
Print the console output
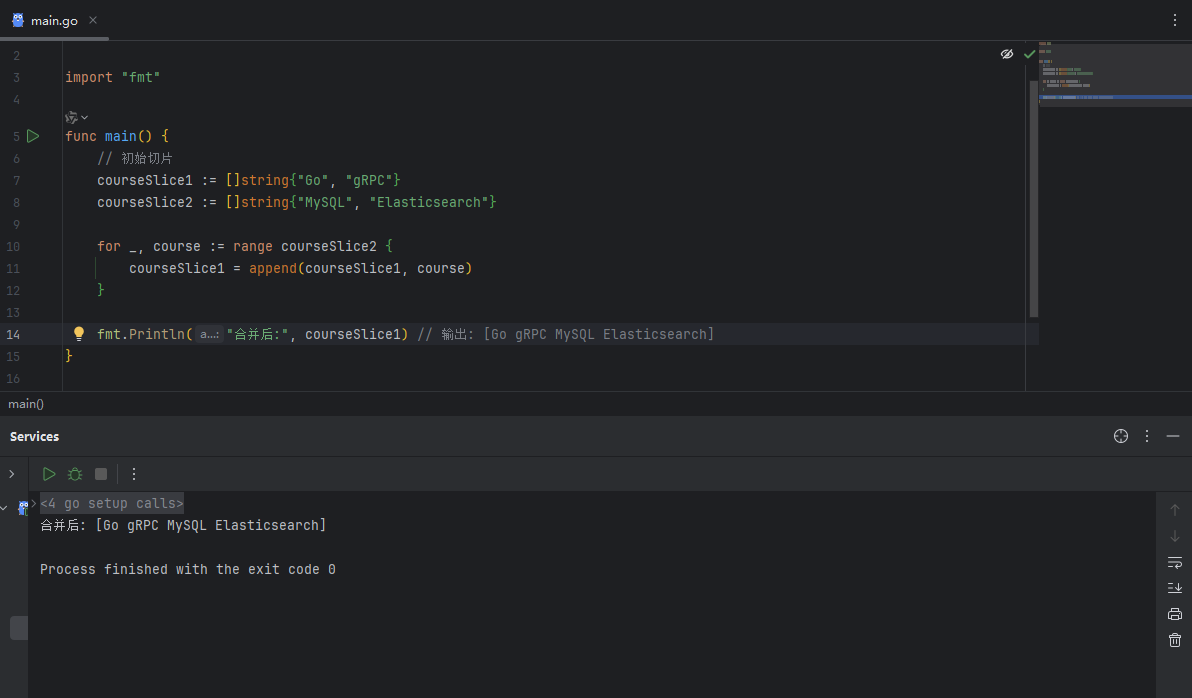pyautogui.click(x=1175, y=614)
